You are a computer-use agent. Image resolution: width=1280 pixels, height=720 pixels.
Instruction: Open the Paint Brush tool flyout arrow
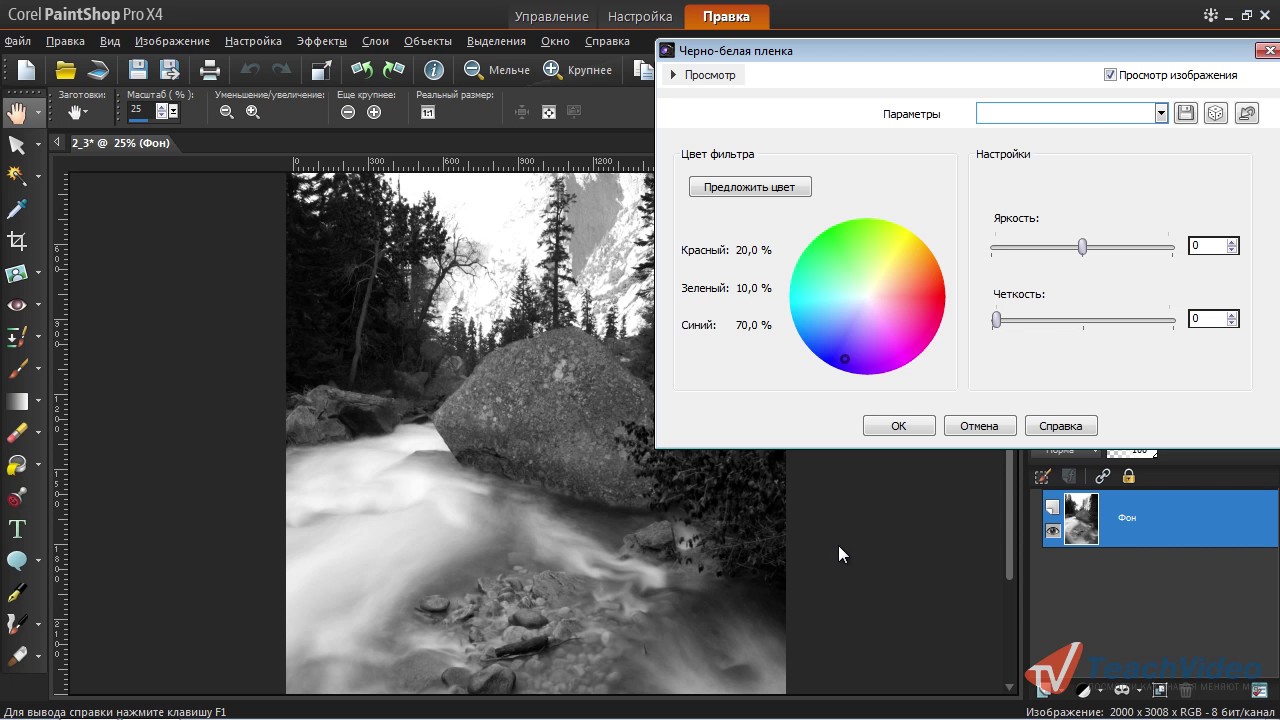[38, 369]
